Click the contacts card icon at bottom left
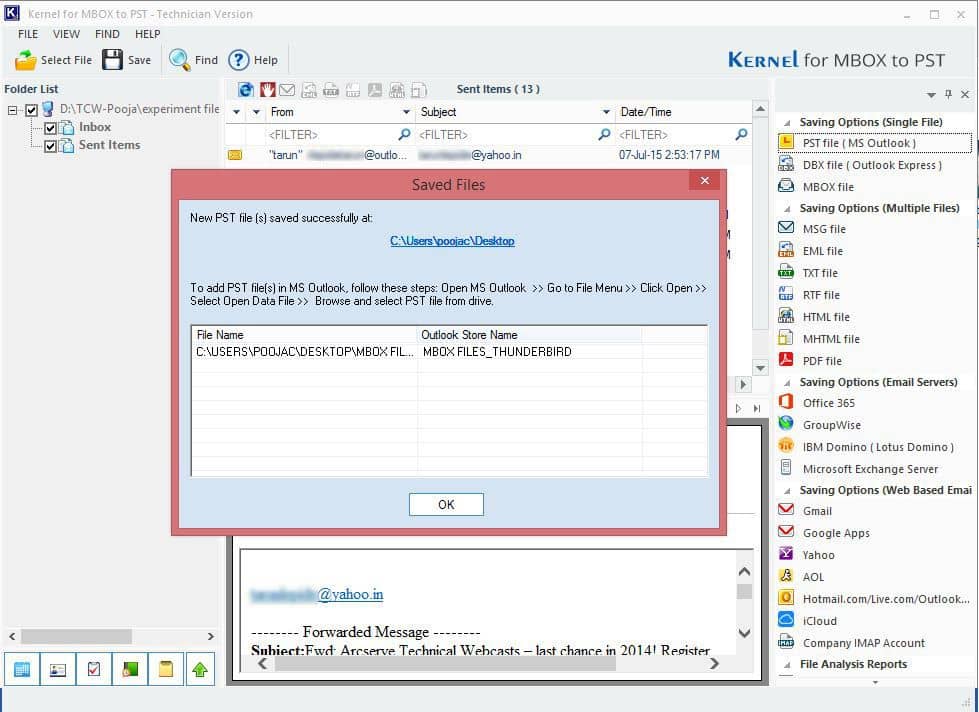Image resolution: width=979 pixels, height=712 pixels. tap(57, 670)
